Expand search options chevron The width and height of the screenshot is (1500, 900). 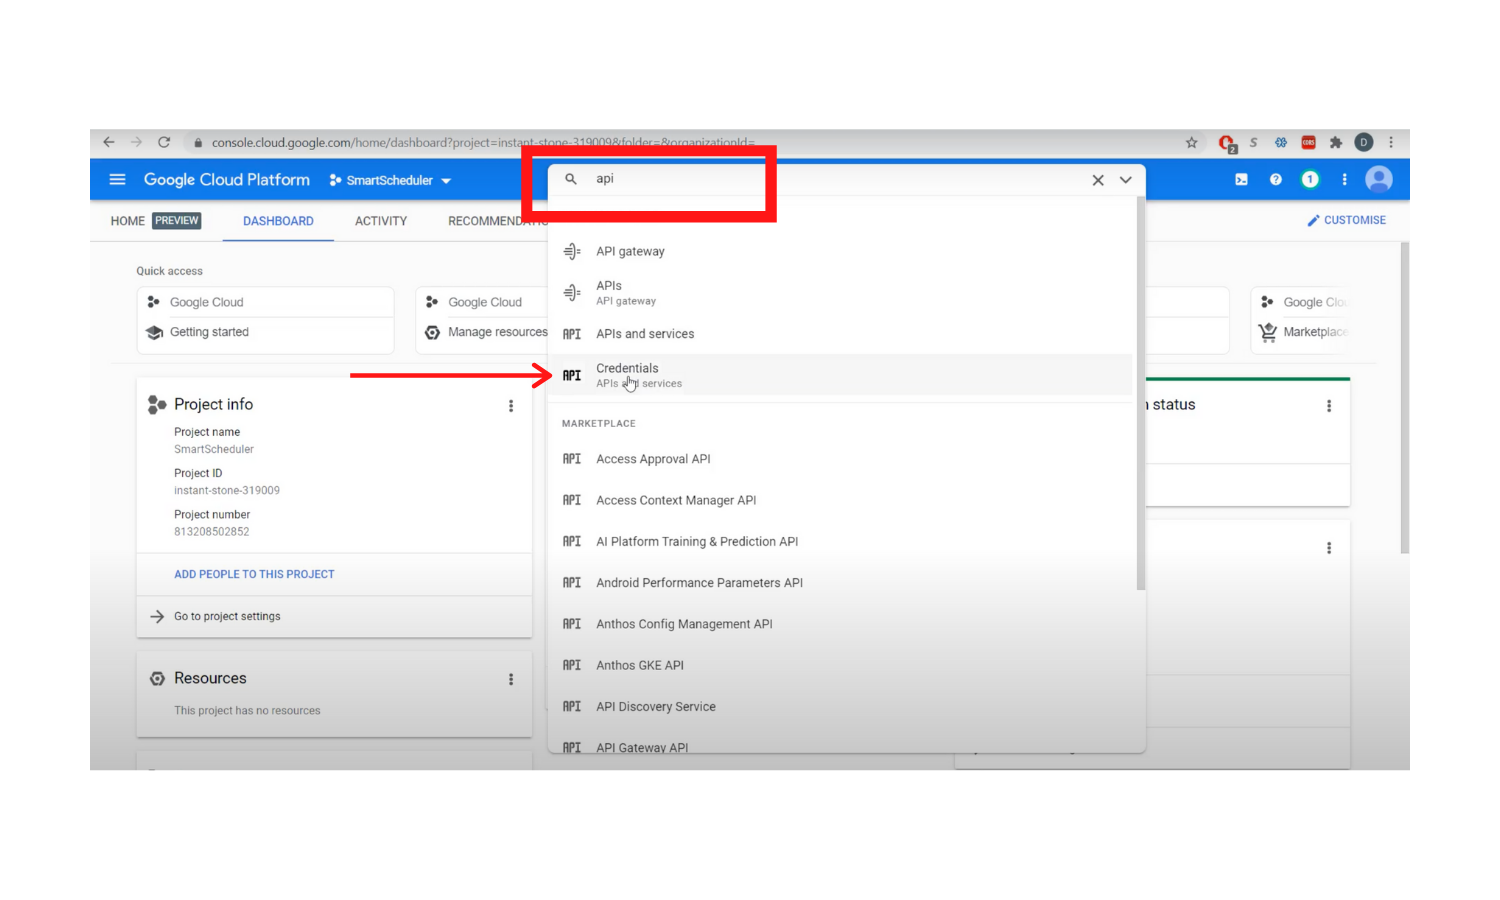[1126, 180]
